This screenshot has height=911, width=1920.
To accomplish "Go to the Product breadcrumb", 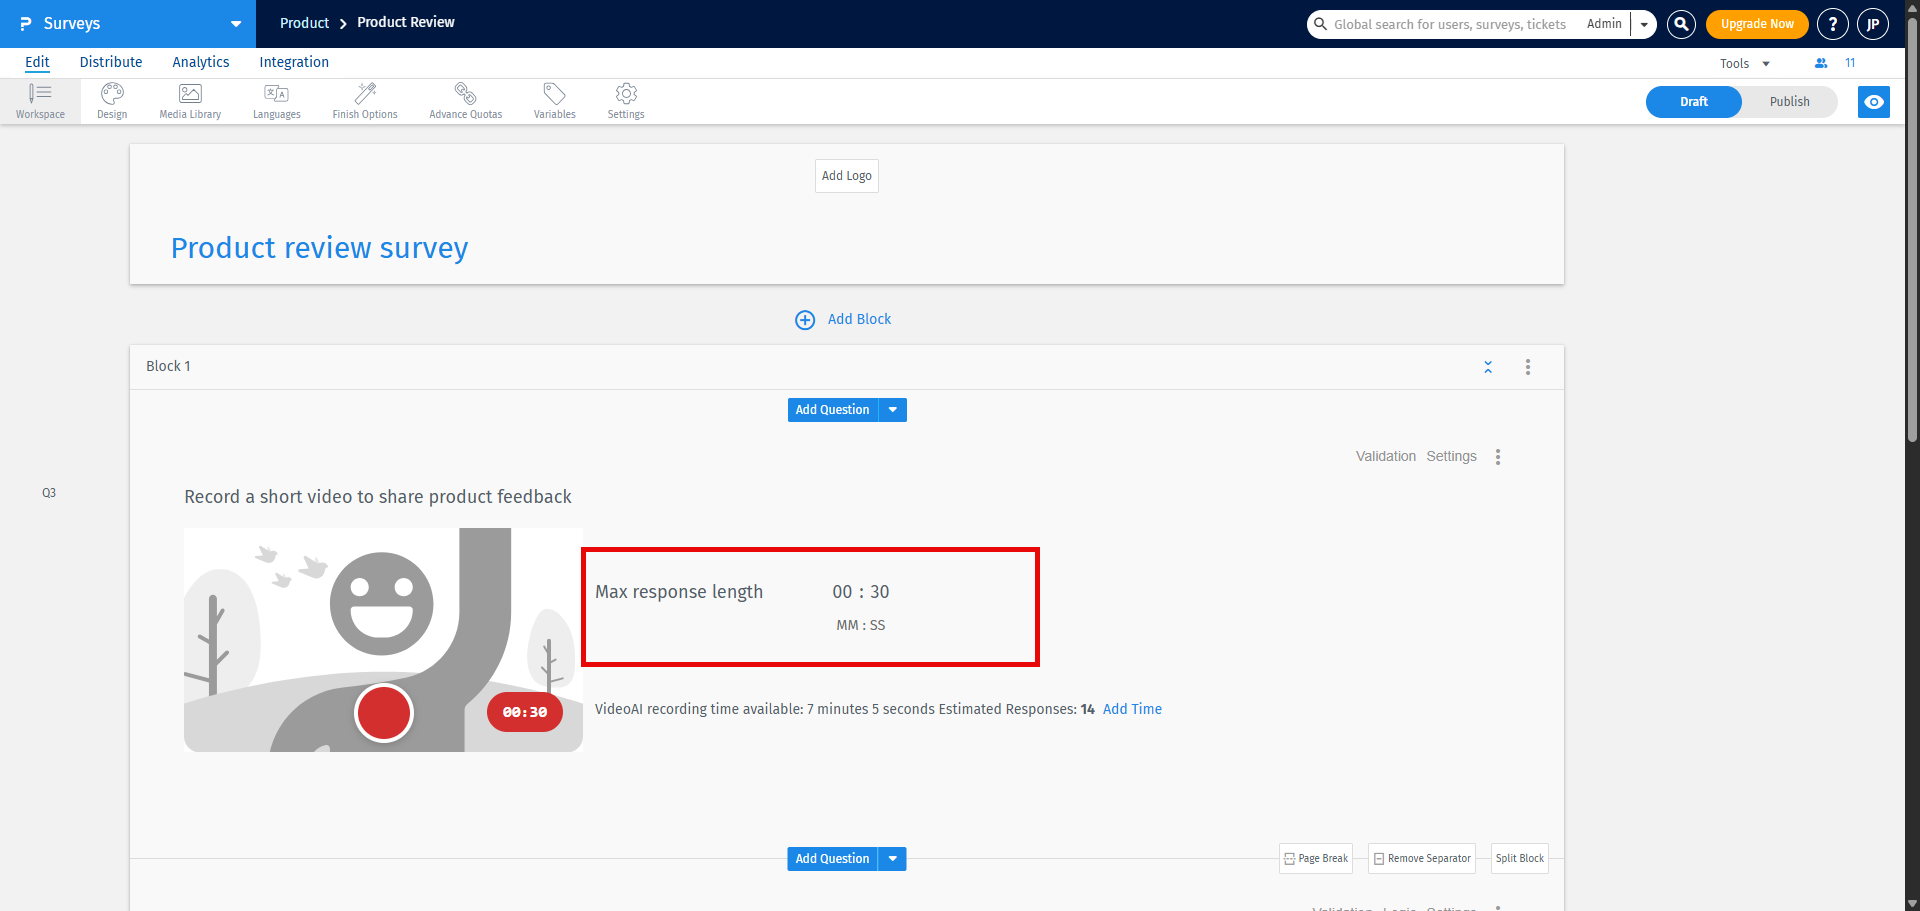I will point(304,23).
